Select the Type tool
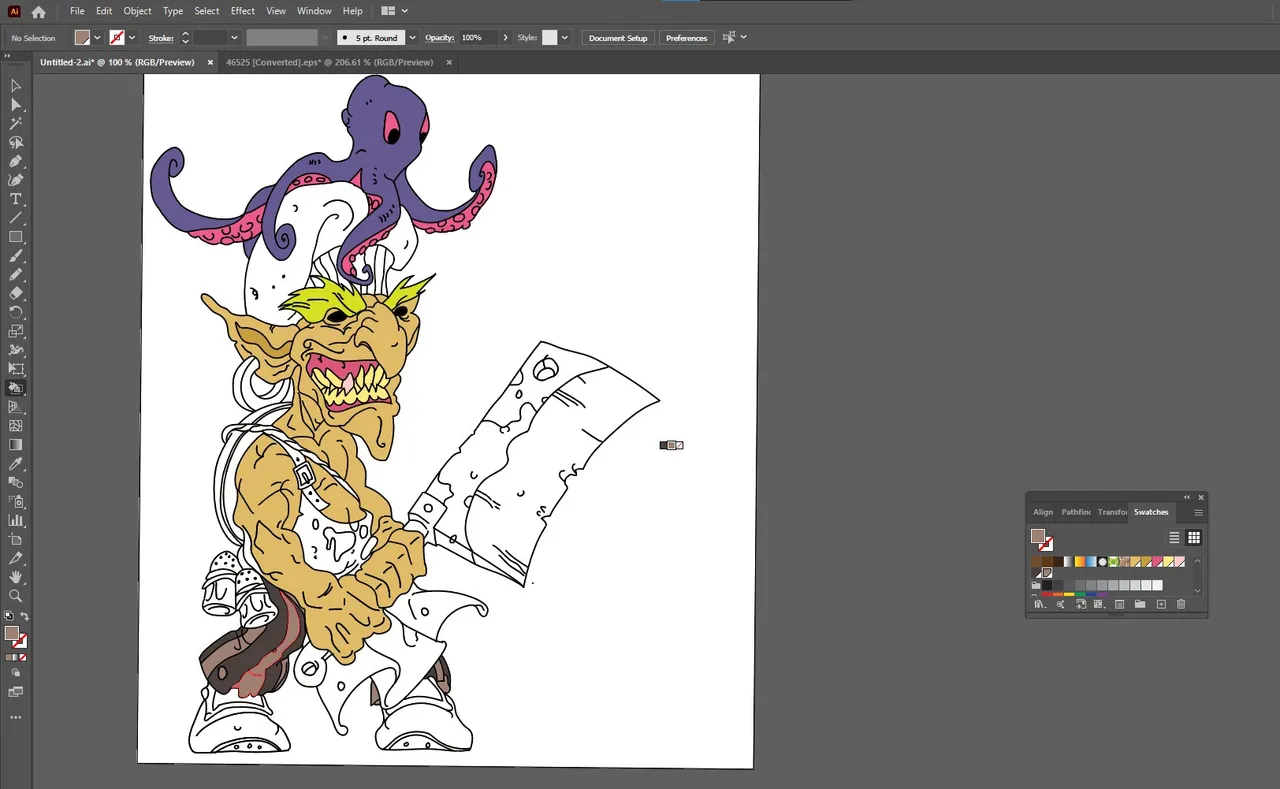 tap(16, 199)
